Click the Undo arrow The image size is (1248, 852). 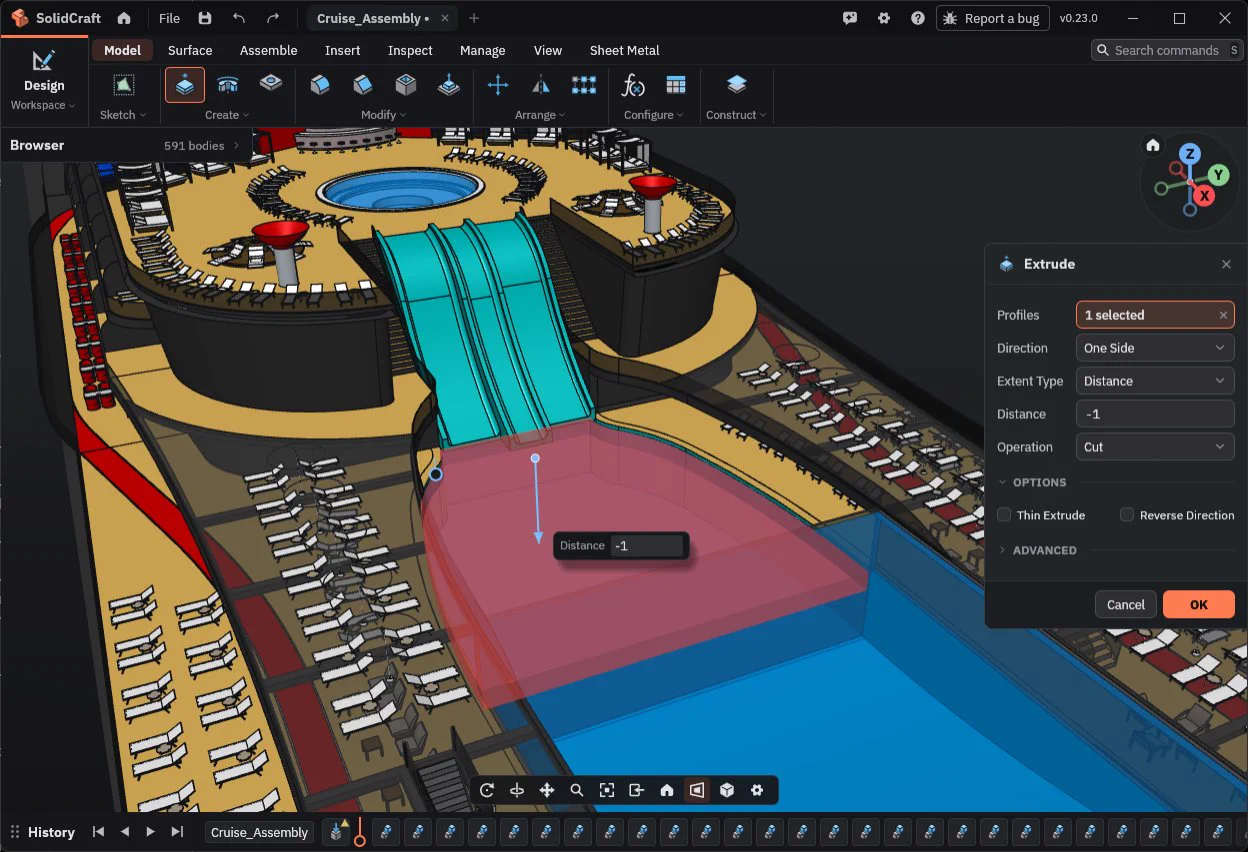click(x=239, y=18)
